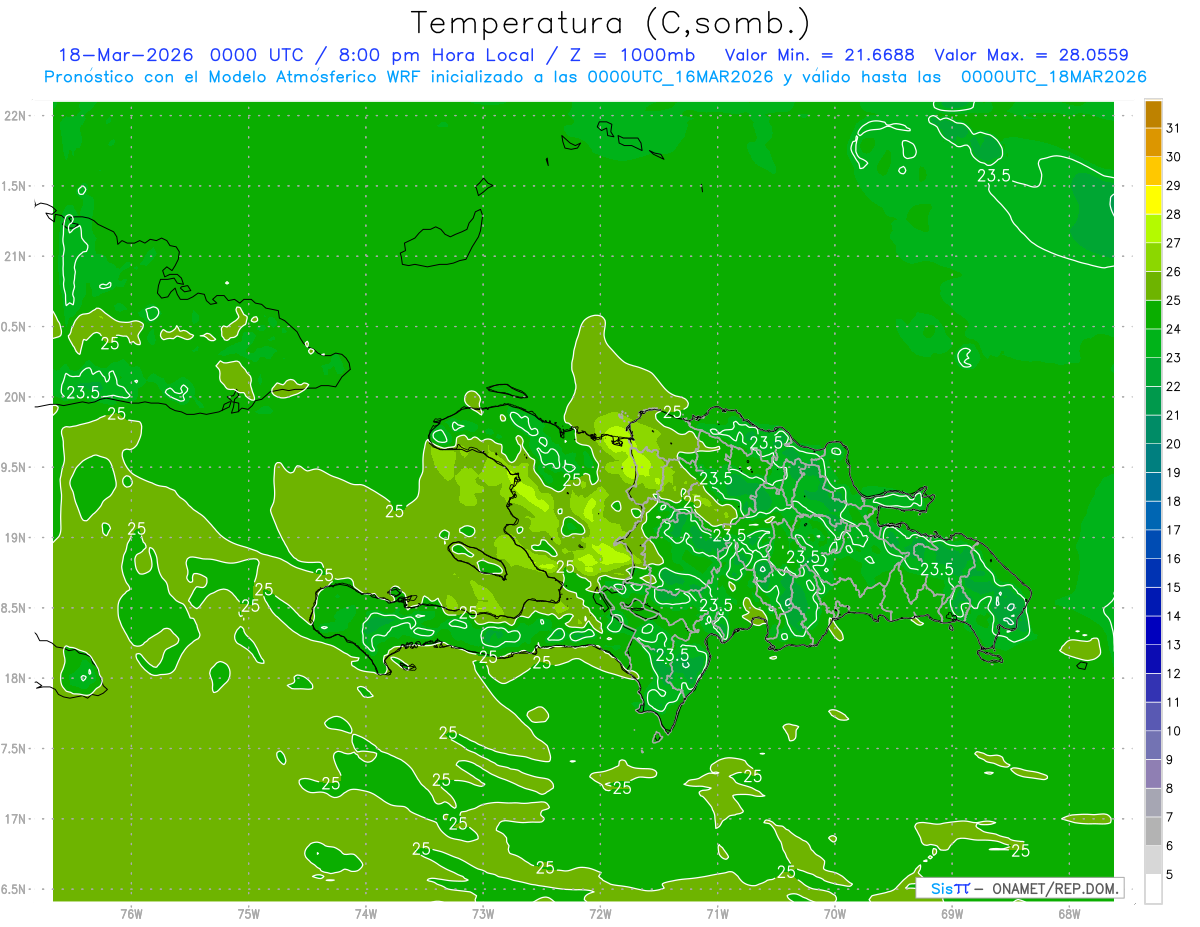Pick the dark blue swatch between 13 and 14
Viewport: 1200px width, 927px height.
tap(1153, 630)
